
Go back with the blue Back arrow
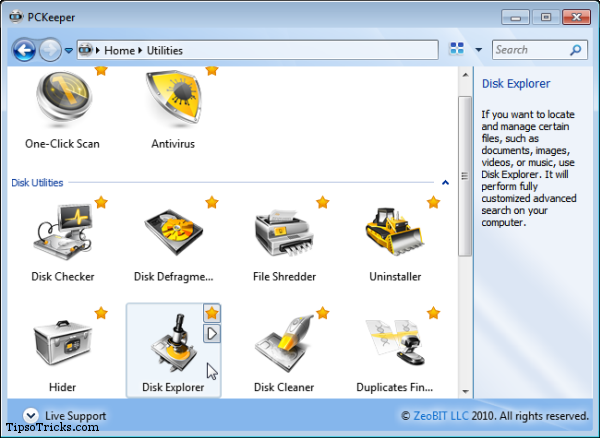coord(24,50)
